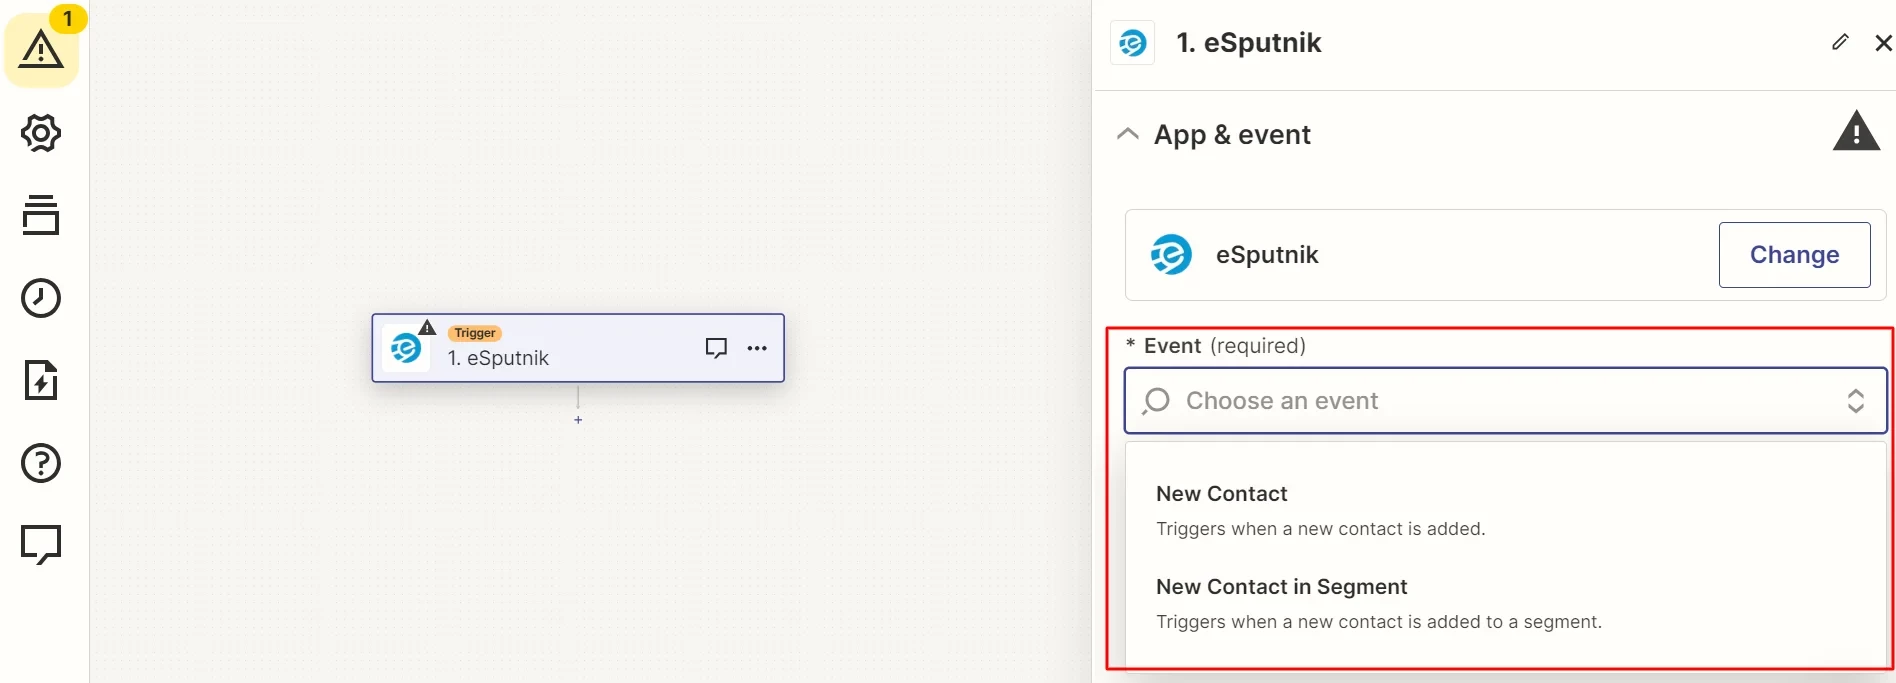
Task: Toggle the event dropdown arrows
Action: click(1855, 401)
